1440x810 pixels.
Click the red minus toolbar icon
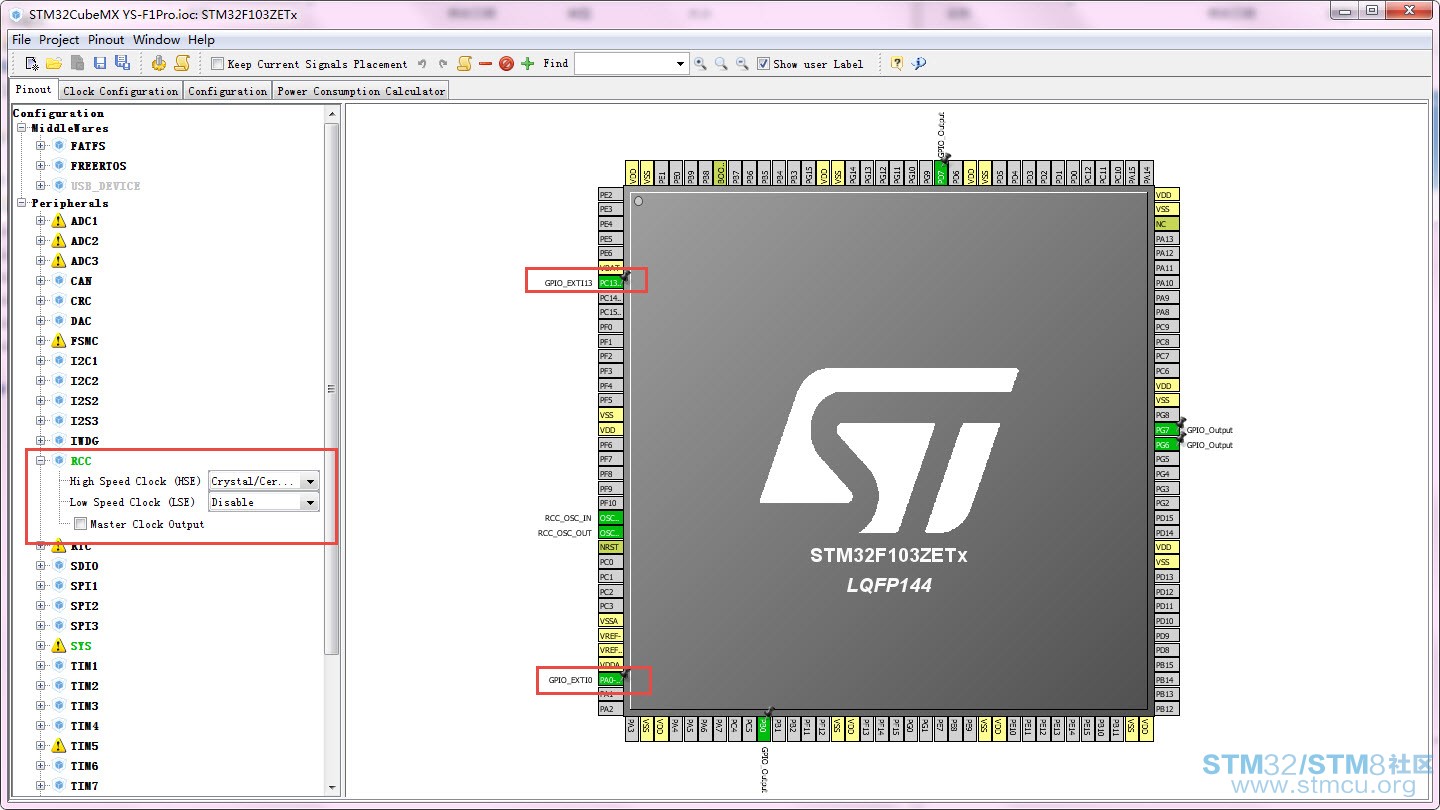(x=486, y=64)
